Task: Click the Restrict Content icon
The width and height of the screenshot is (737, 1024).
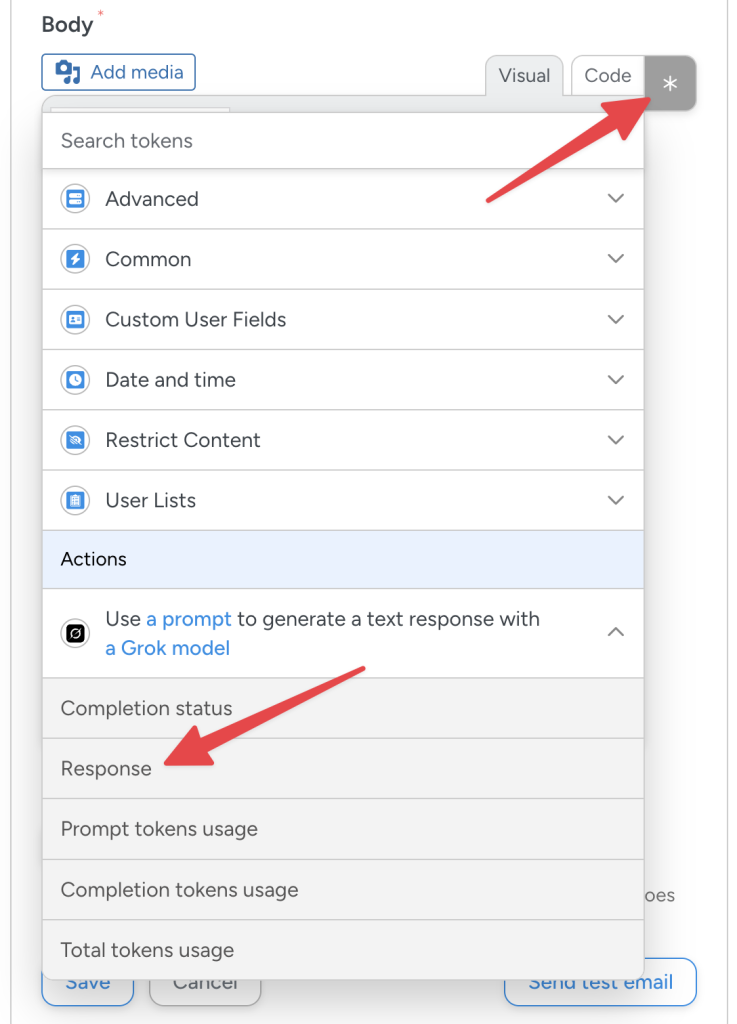Action: coord(74,440)
